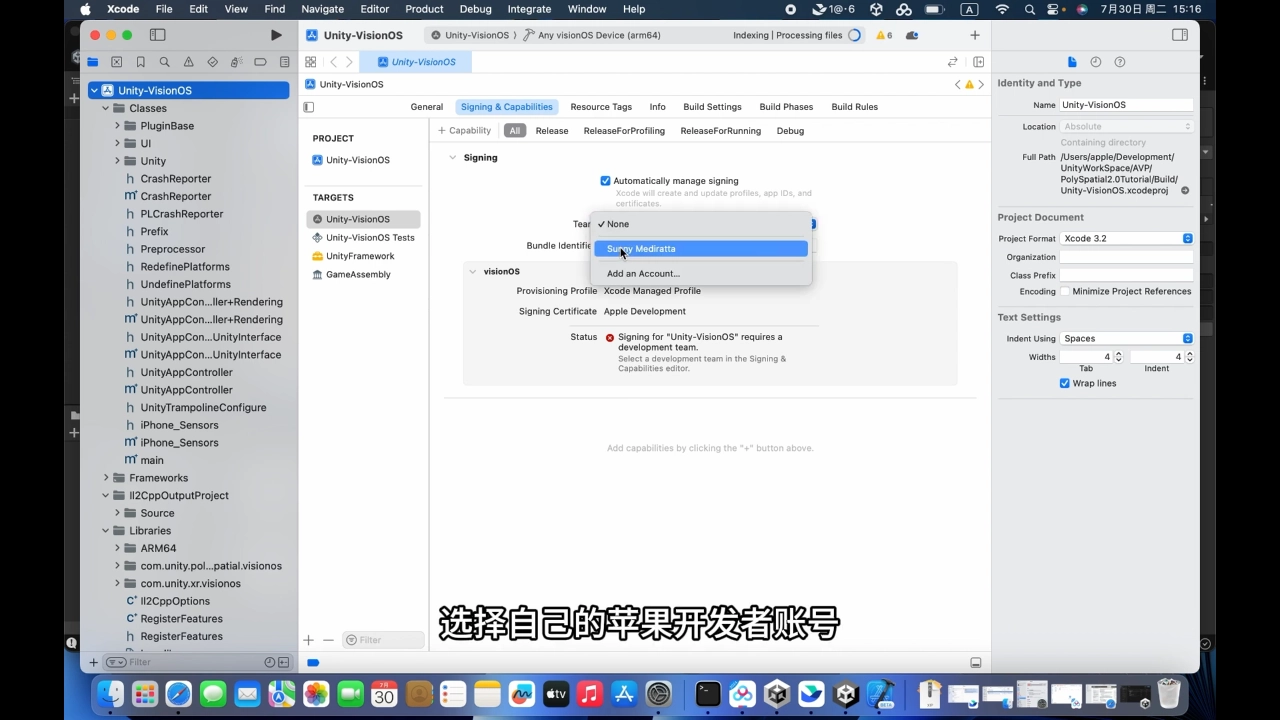Collapse the Classes folder
The height and width of the screenshot is (720, 1280).
(x=105, y=108)
